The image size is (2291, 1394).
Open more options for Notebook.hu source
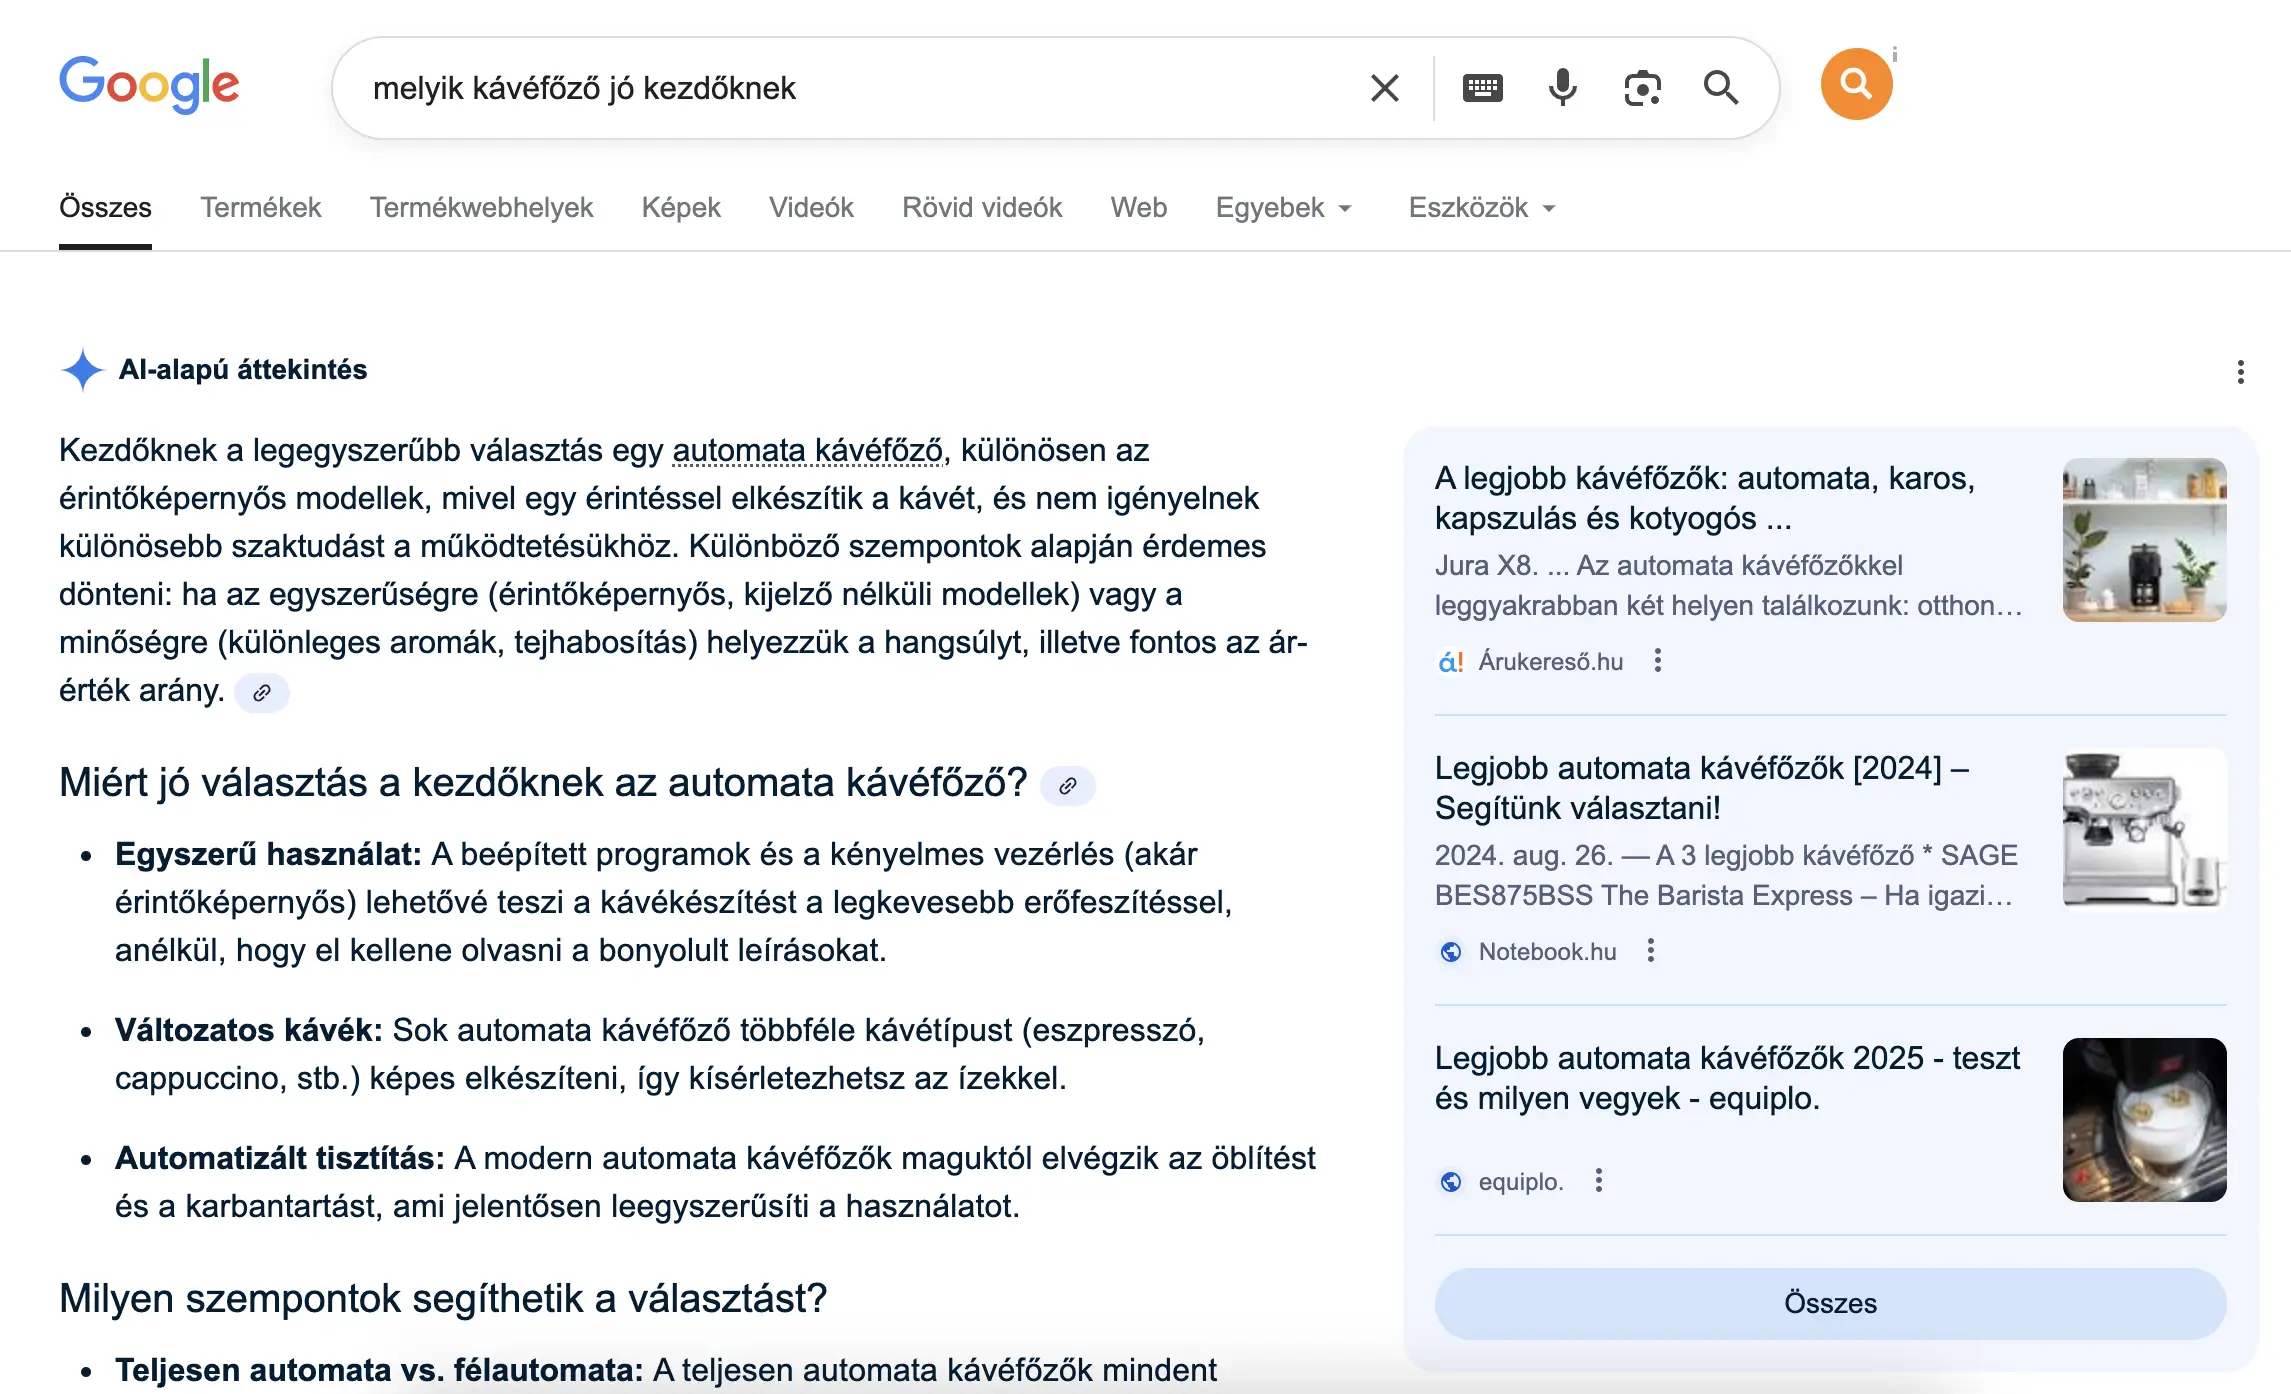click(x=1651, y=951)
